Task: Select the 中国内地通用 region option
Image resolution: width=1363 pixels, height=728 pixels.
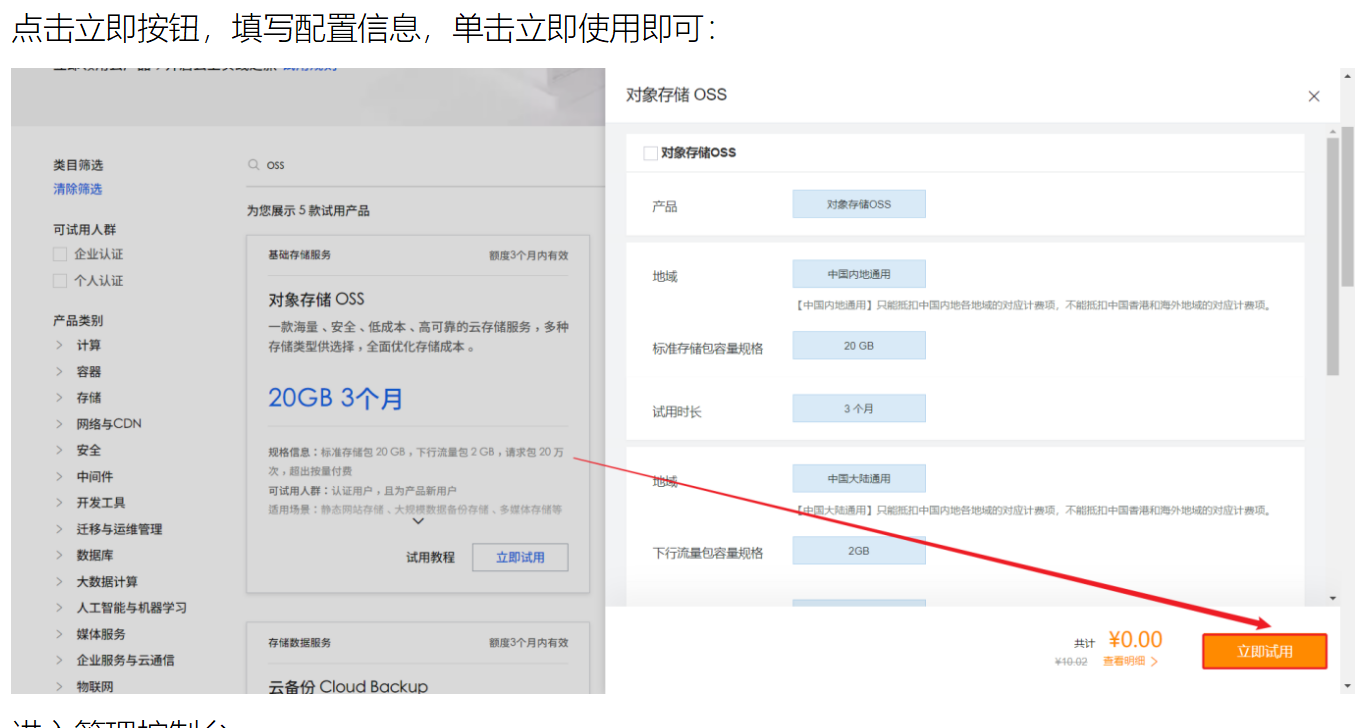Action: click(859, 274)
